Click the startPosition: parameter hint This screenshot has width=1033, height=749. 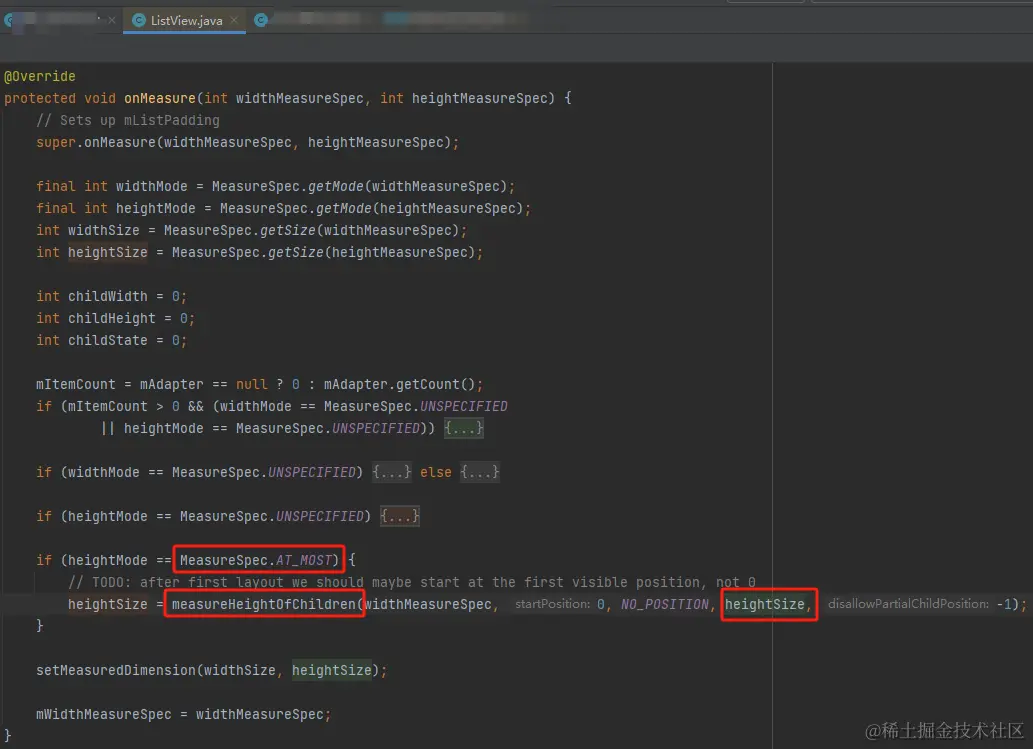pos(553,604)
